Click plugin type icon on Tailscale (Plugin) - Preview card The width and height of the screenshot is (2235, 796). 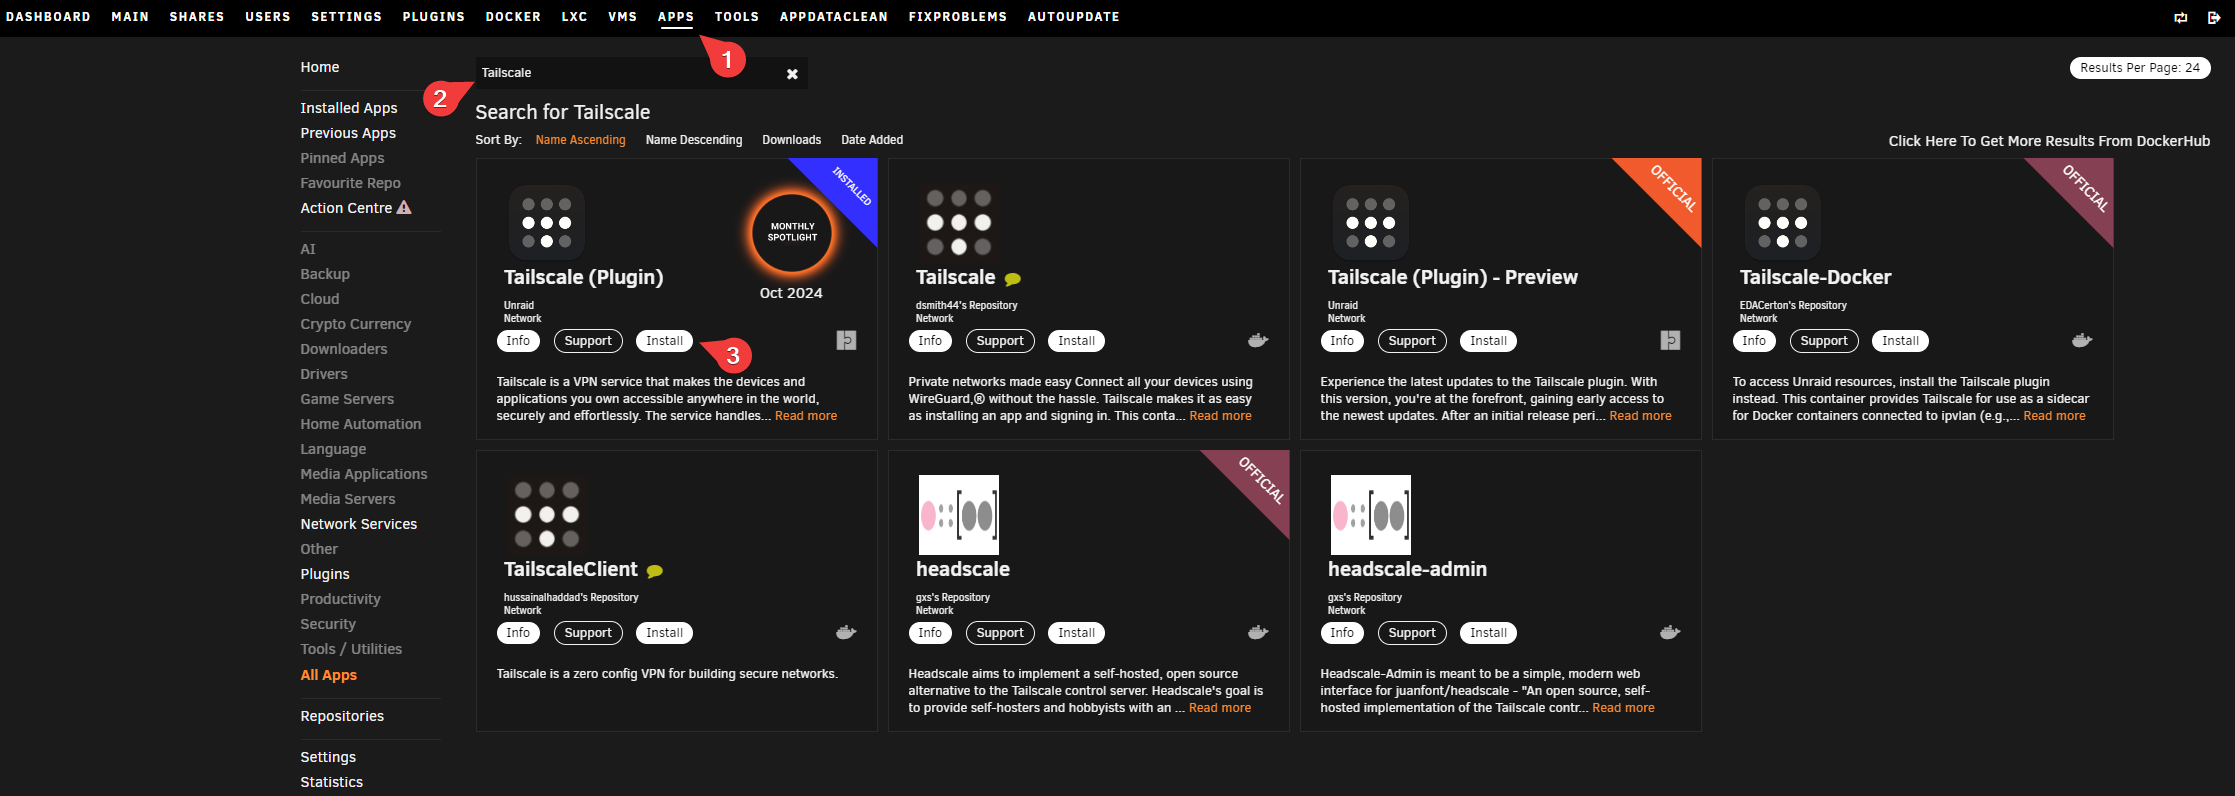pyautogui.click(x=1670, y=340)
